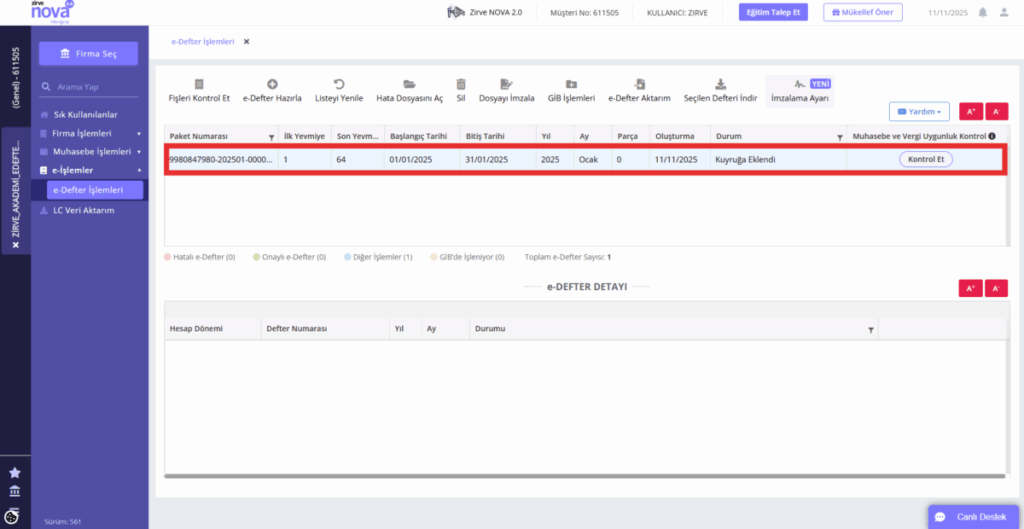The height and width of the screenshot is (529, 1024).
Task: Click the Eğitim Talep Et button
Action: pyautogui.click(x=773, y=12)
